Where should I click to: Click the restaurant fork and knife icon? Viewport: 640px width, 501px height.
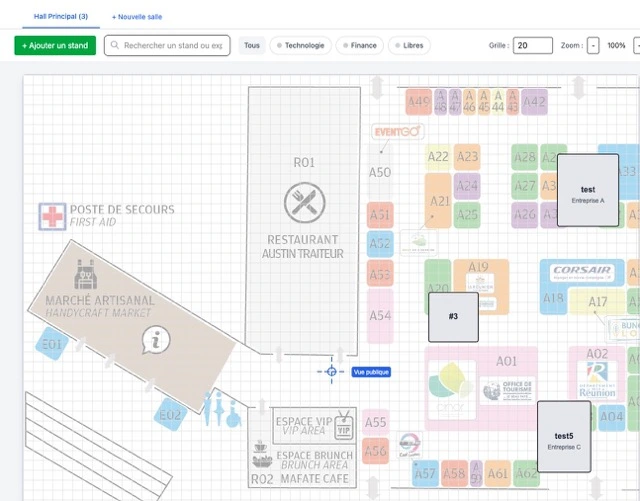304,203
